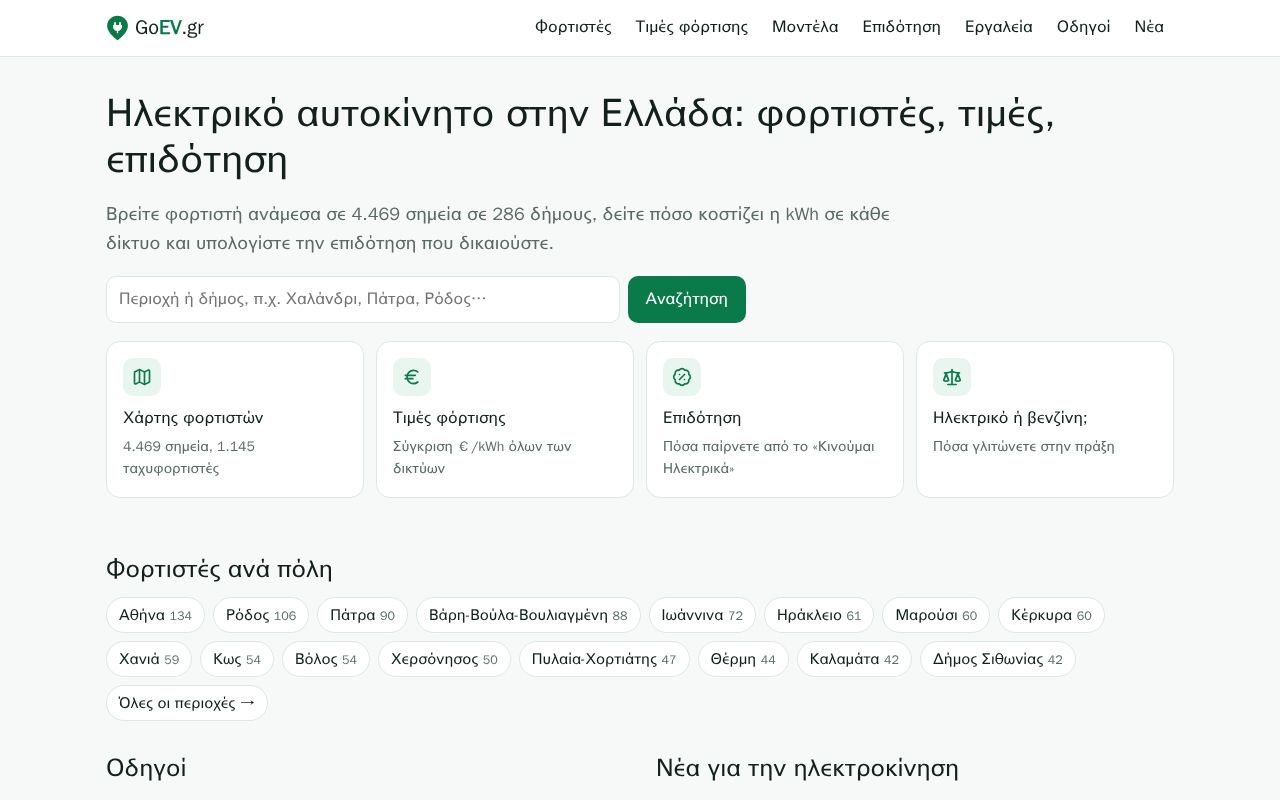Viewport: 1280px width, 800px height.
Task: Select the Αθήνα 134 city chip
Action: click(155, 615)
